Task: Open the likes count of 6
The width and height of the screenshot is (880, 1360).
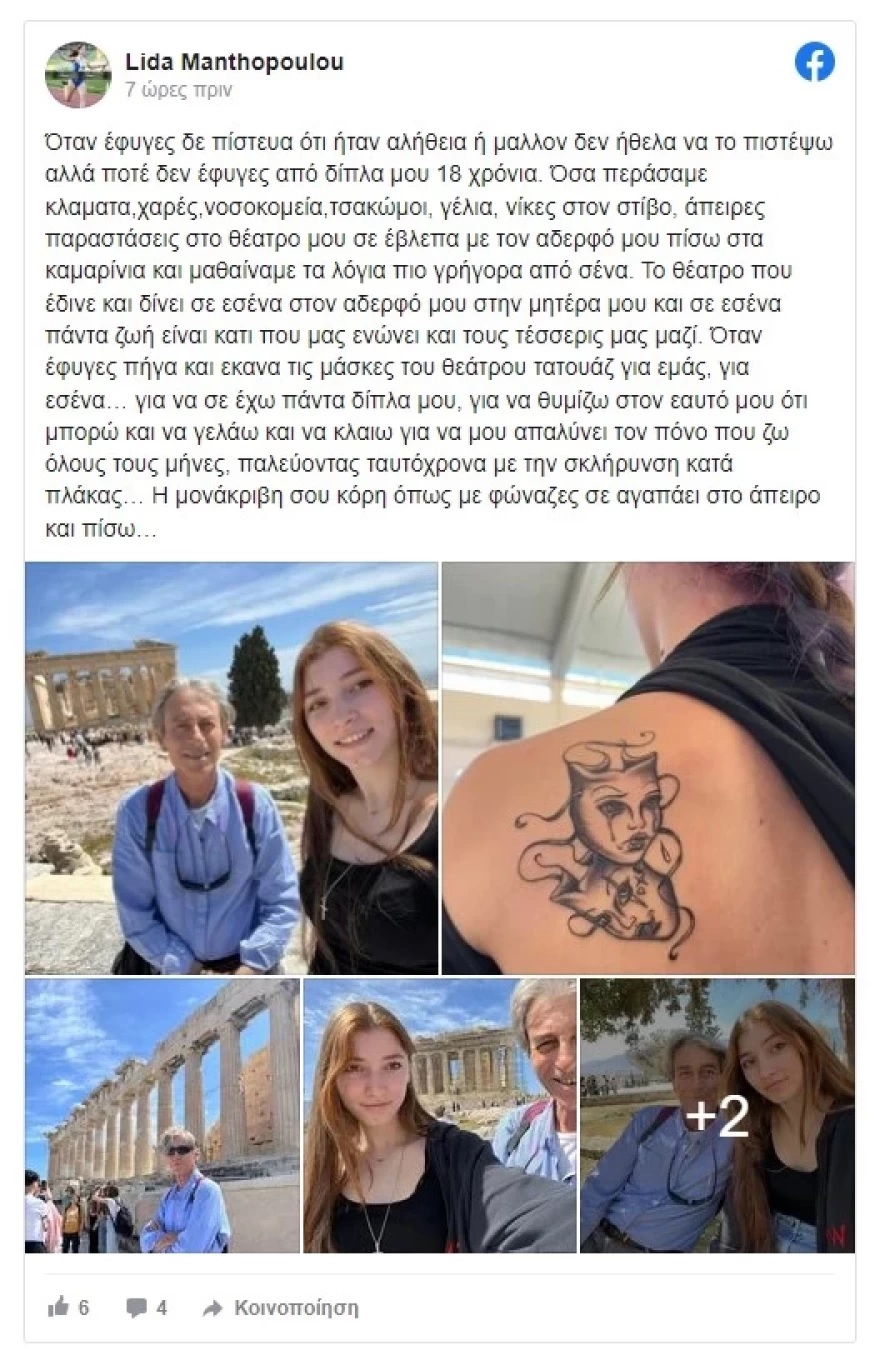Action: pyautogui.click(x=84, y=1308)
